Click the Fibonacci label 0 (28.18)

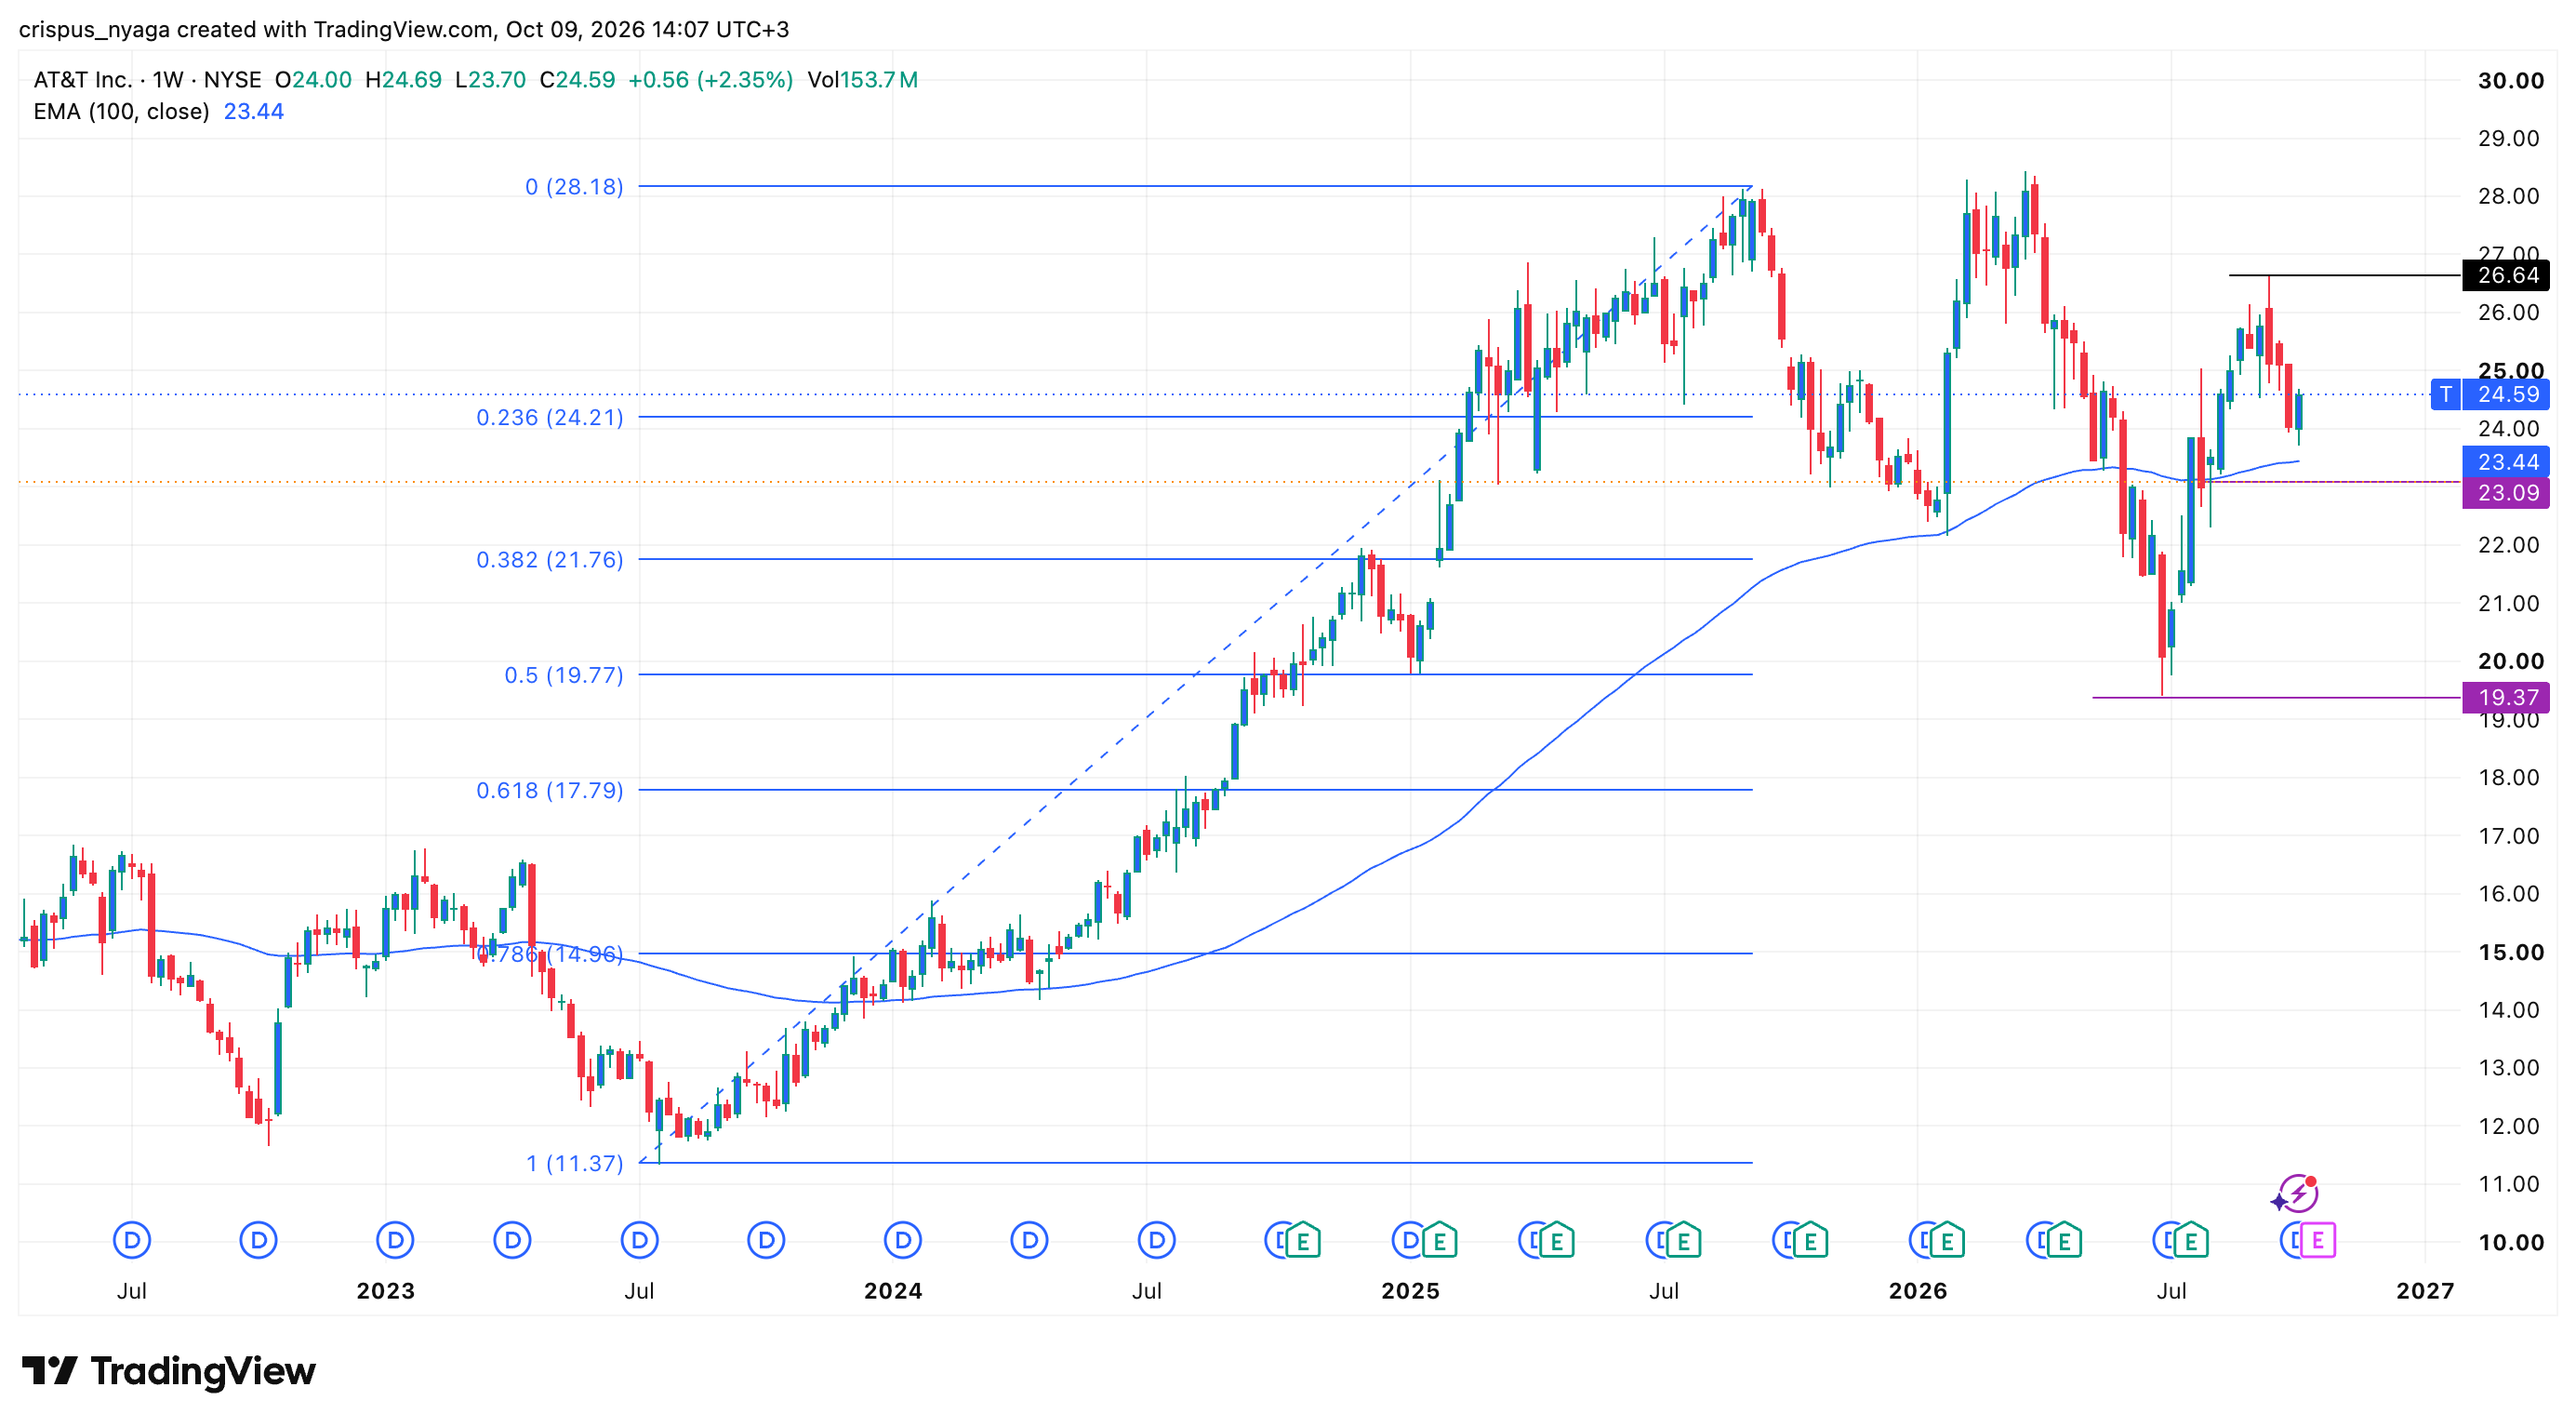tap(574, 187)
